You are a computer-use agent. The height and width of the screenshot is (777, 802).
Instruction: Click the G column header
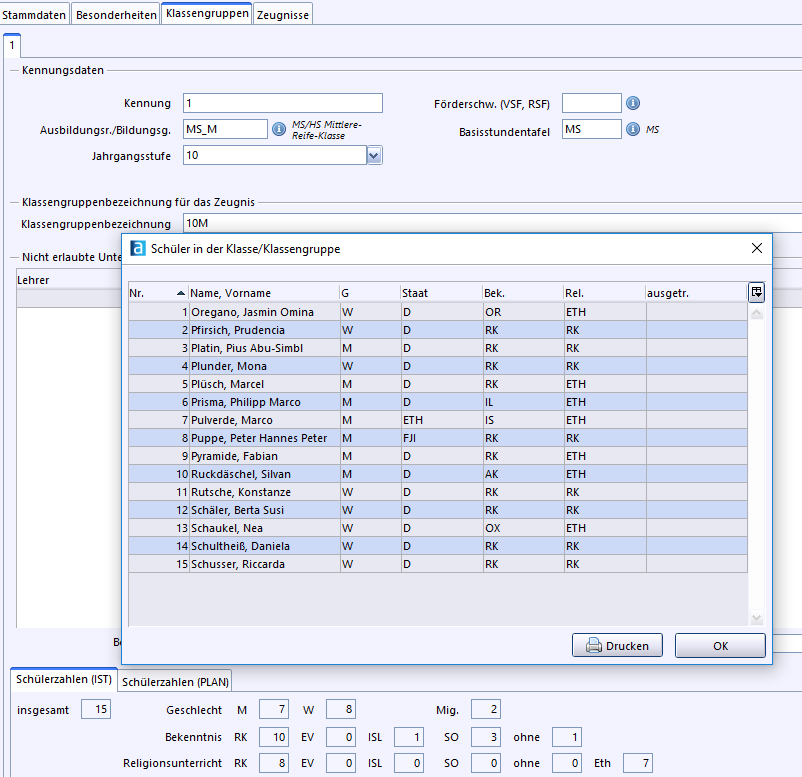[370, 293]
